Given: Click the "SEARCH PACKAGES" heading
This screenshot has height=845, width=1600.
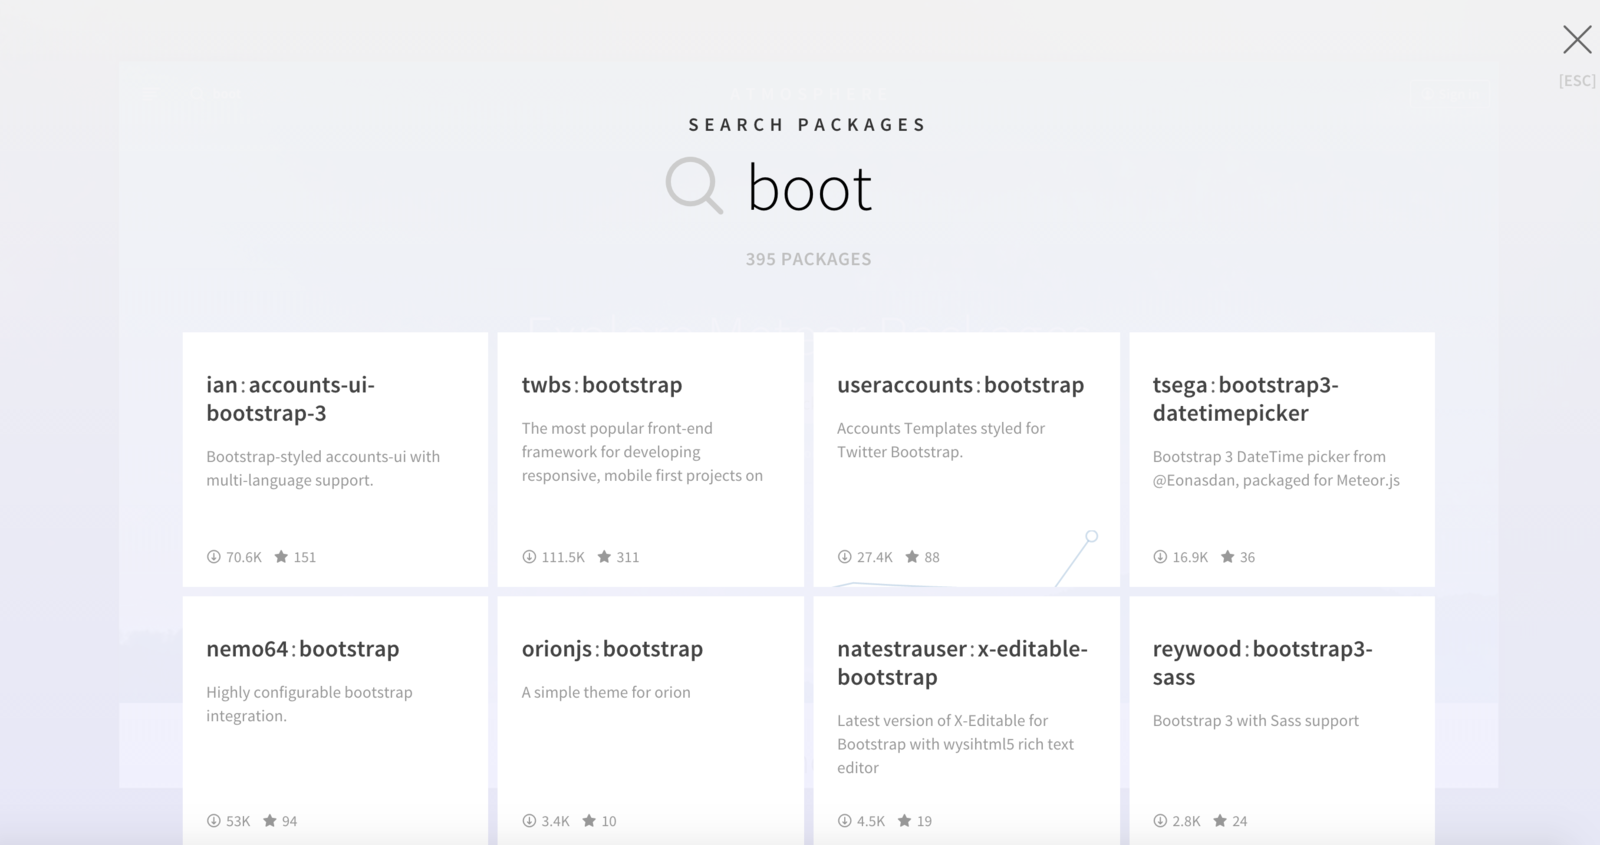Looking at the screenshot, I should 808,125.
